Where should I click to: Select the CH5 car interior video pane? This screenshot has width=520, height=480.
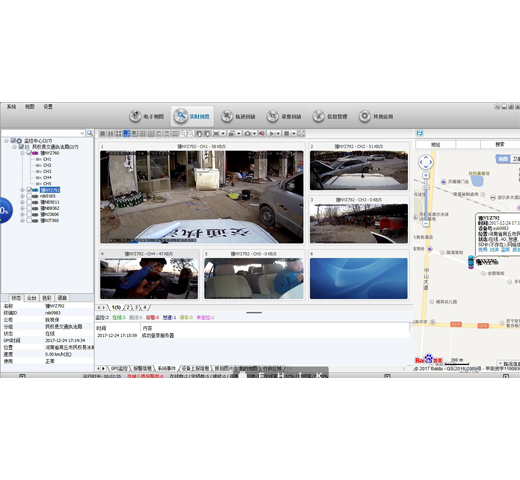(x=254, y=278)
